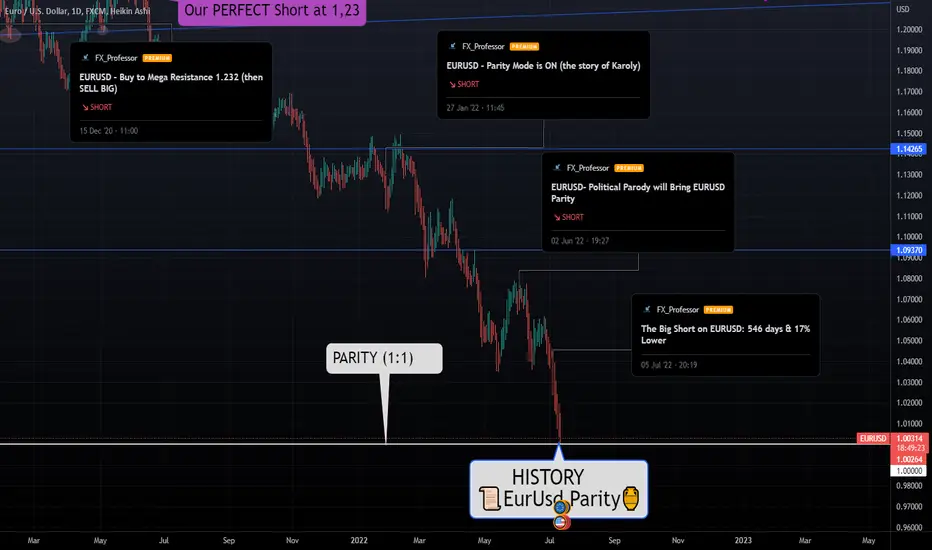Click the '02 Jun '22 - 19:27' date text
Image resolution: width=932 pixels, height=550 pixels.
[x=580, y=241]
